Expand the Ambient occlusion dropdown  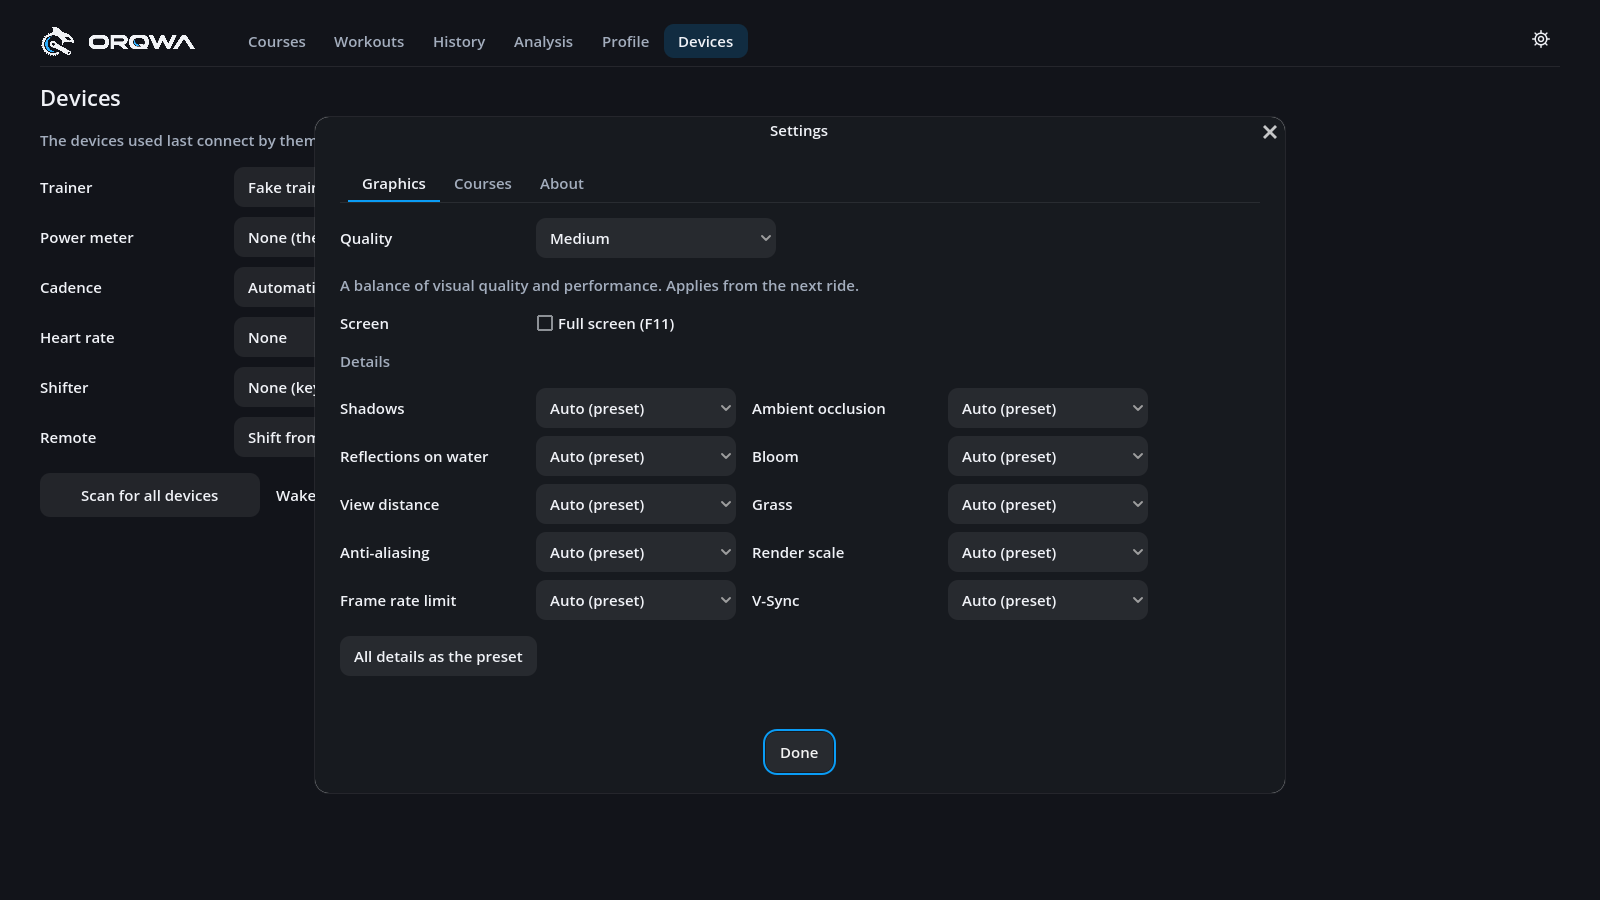1048,408
